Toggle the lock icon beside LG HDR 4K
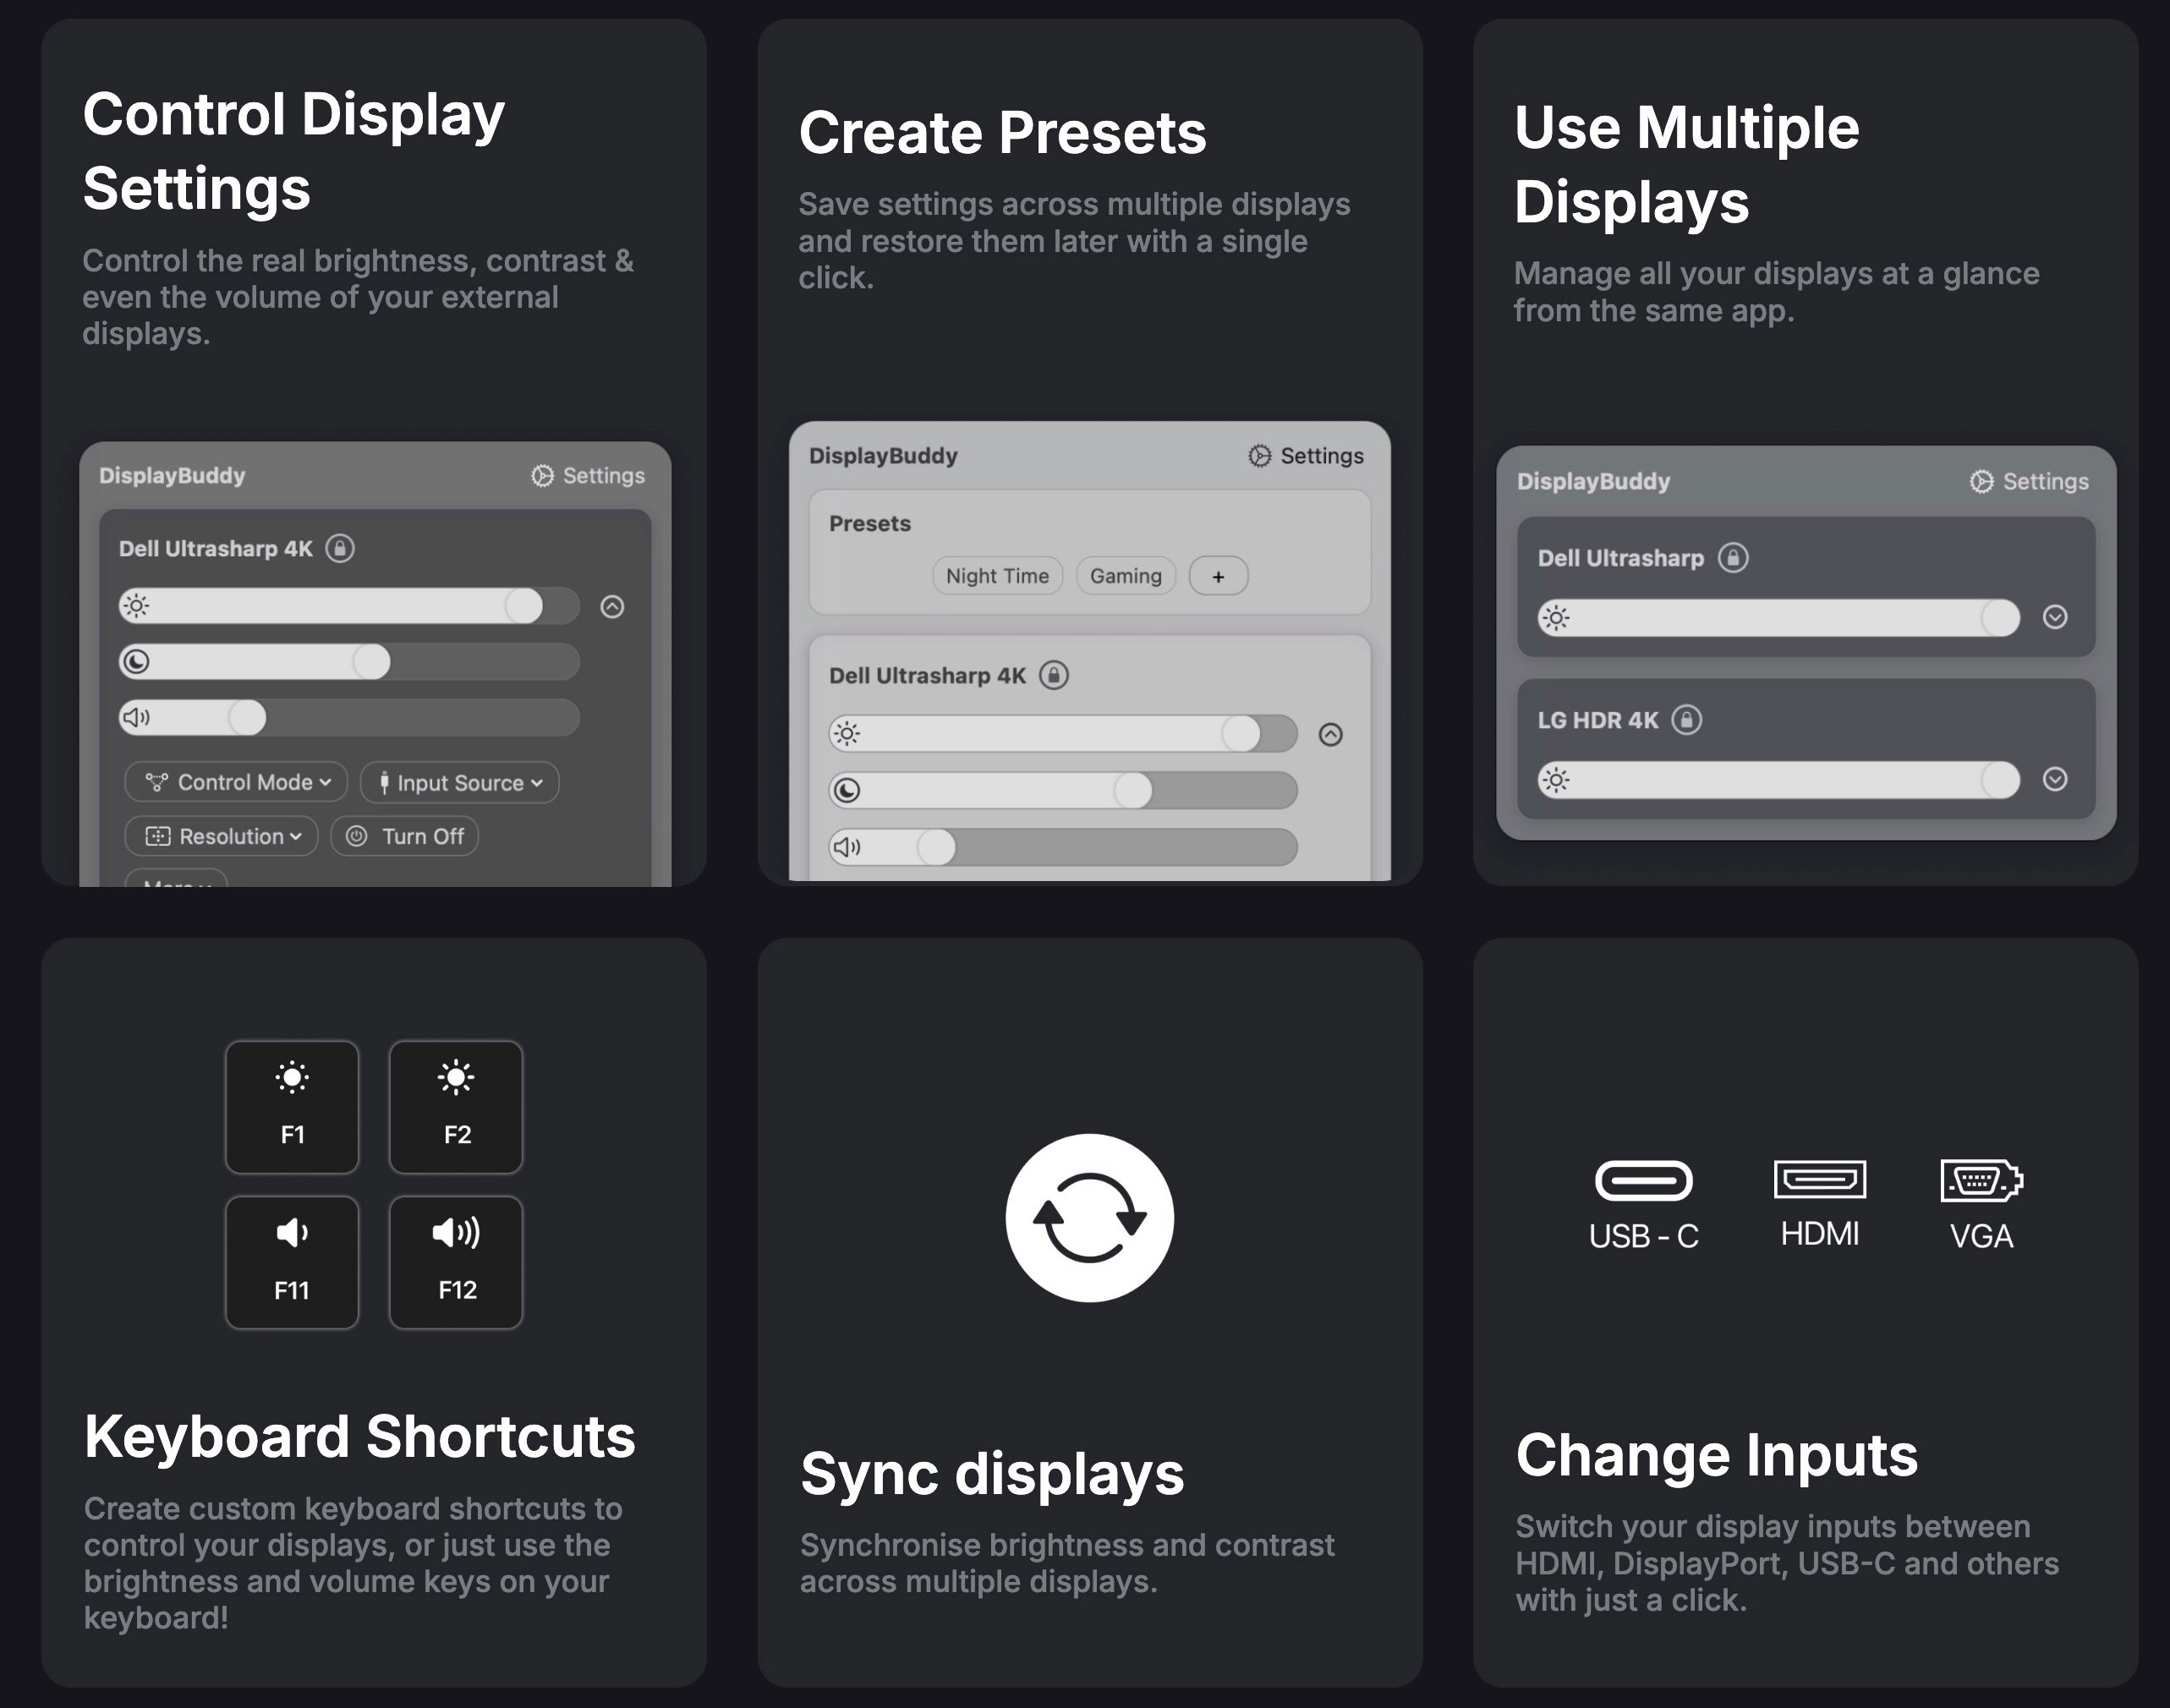Viewport: 2170px width, 1708px height. (1687, 720)
